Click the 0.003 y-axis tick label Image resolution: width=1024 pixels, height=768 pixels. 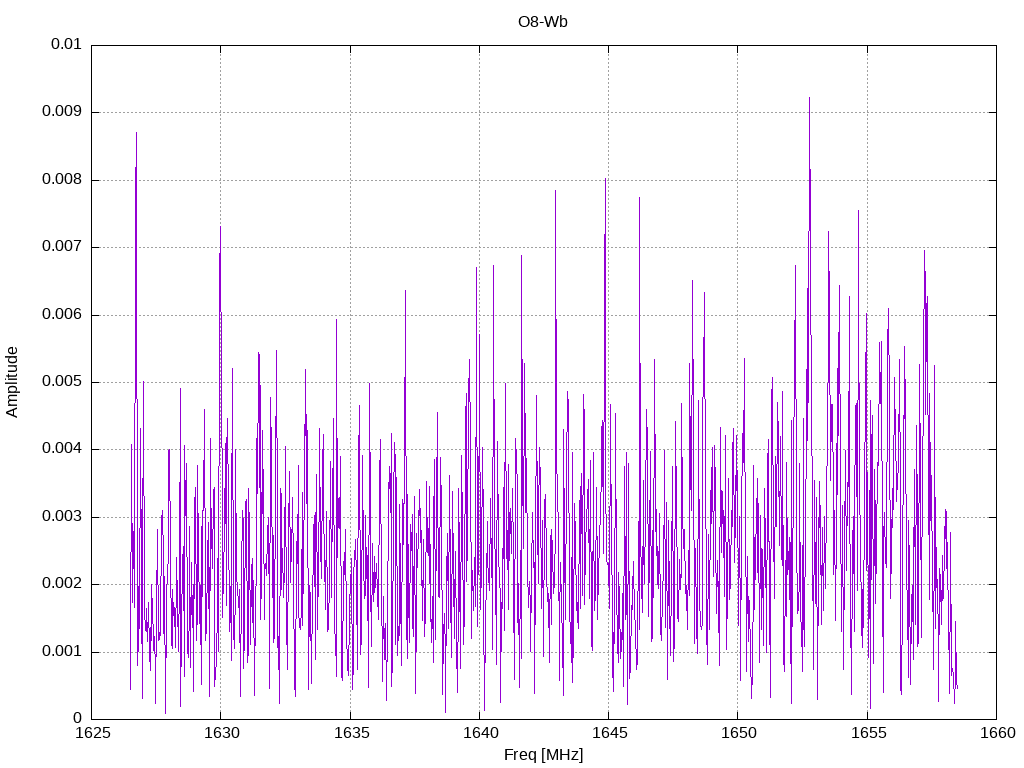coord(62,516)
